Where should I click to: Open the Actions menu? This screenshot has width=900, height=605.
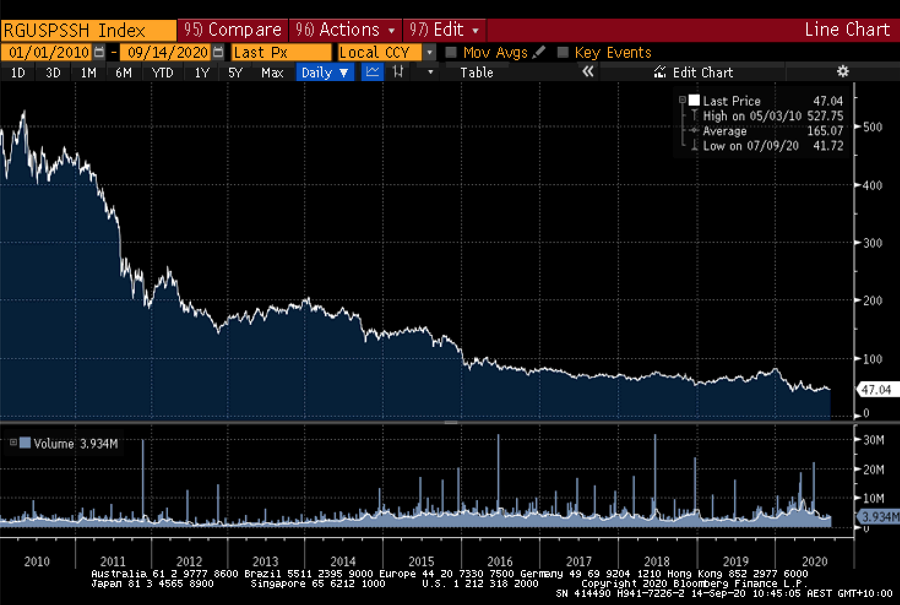346,30
